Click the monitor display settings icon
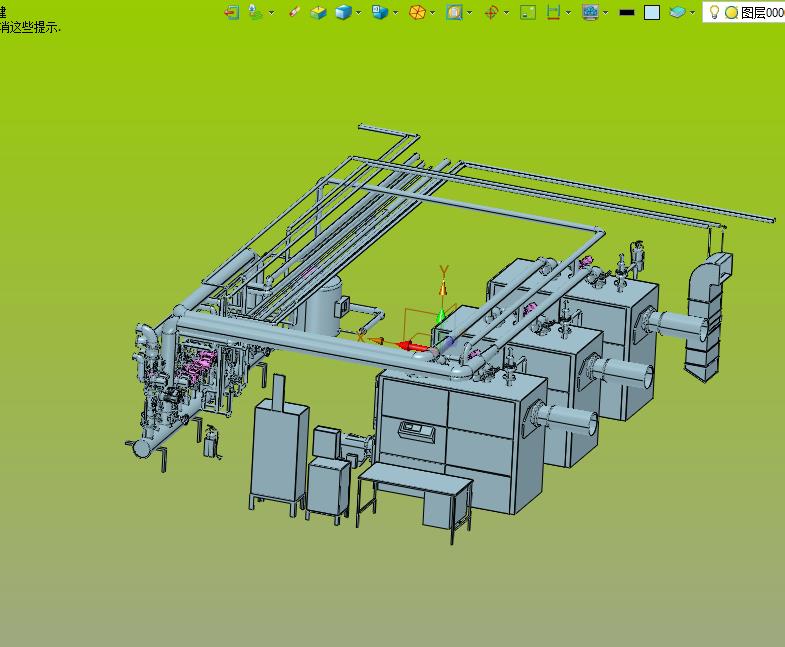Viewport: 785px width, 647px height. pos(591,12)
